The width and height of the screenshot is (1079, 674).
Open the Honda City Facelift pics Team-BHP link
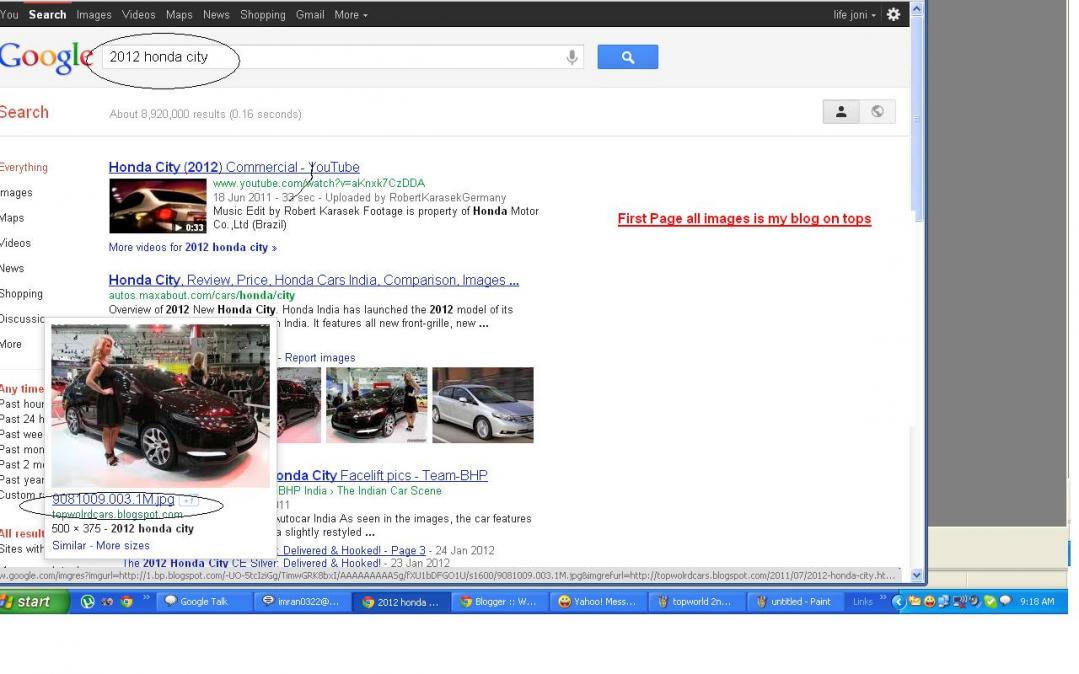[x=382, y=475]
